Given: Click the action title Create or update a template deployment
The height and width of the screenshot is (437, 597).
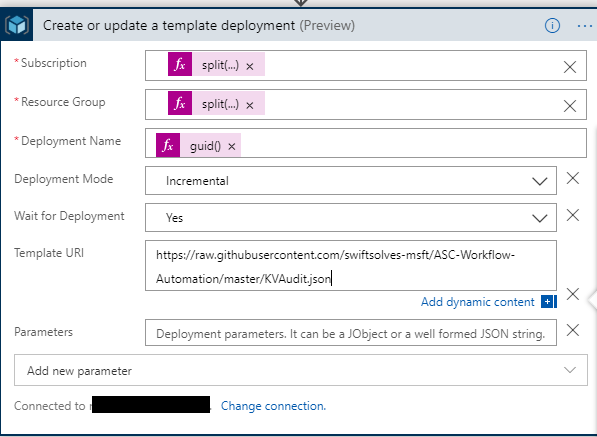Looking at the screenshot, I should click(x=169, y=26).
